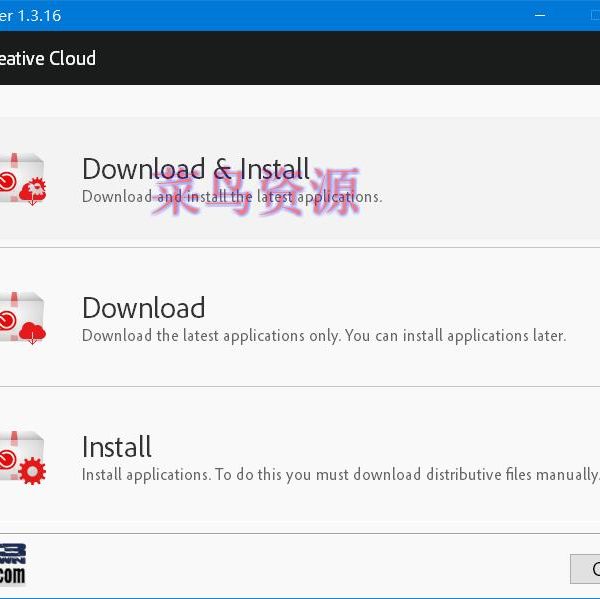Click the logo in the bottom-left corner
Screen dimensions: 600x599
pos(13,563)
